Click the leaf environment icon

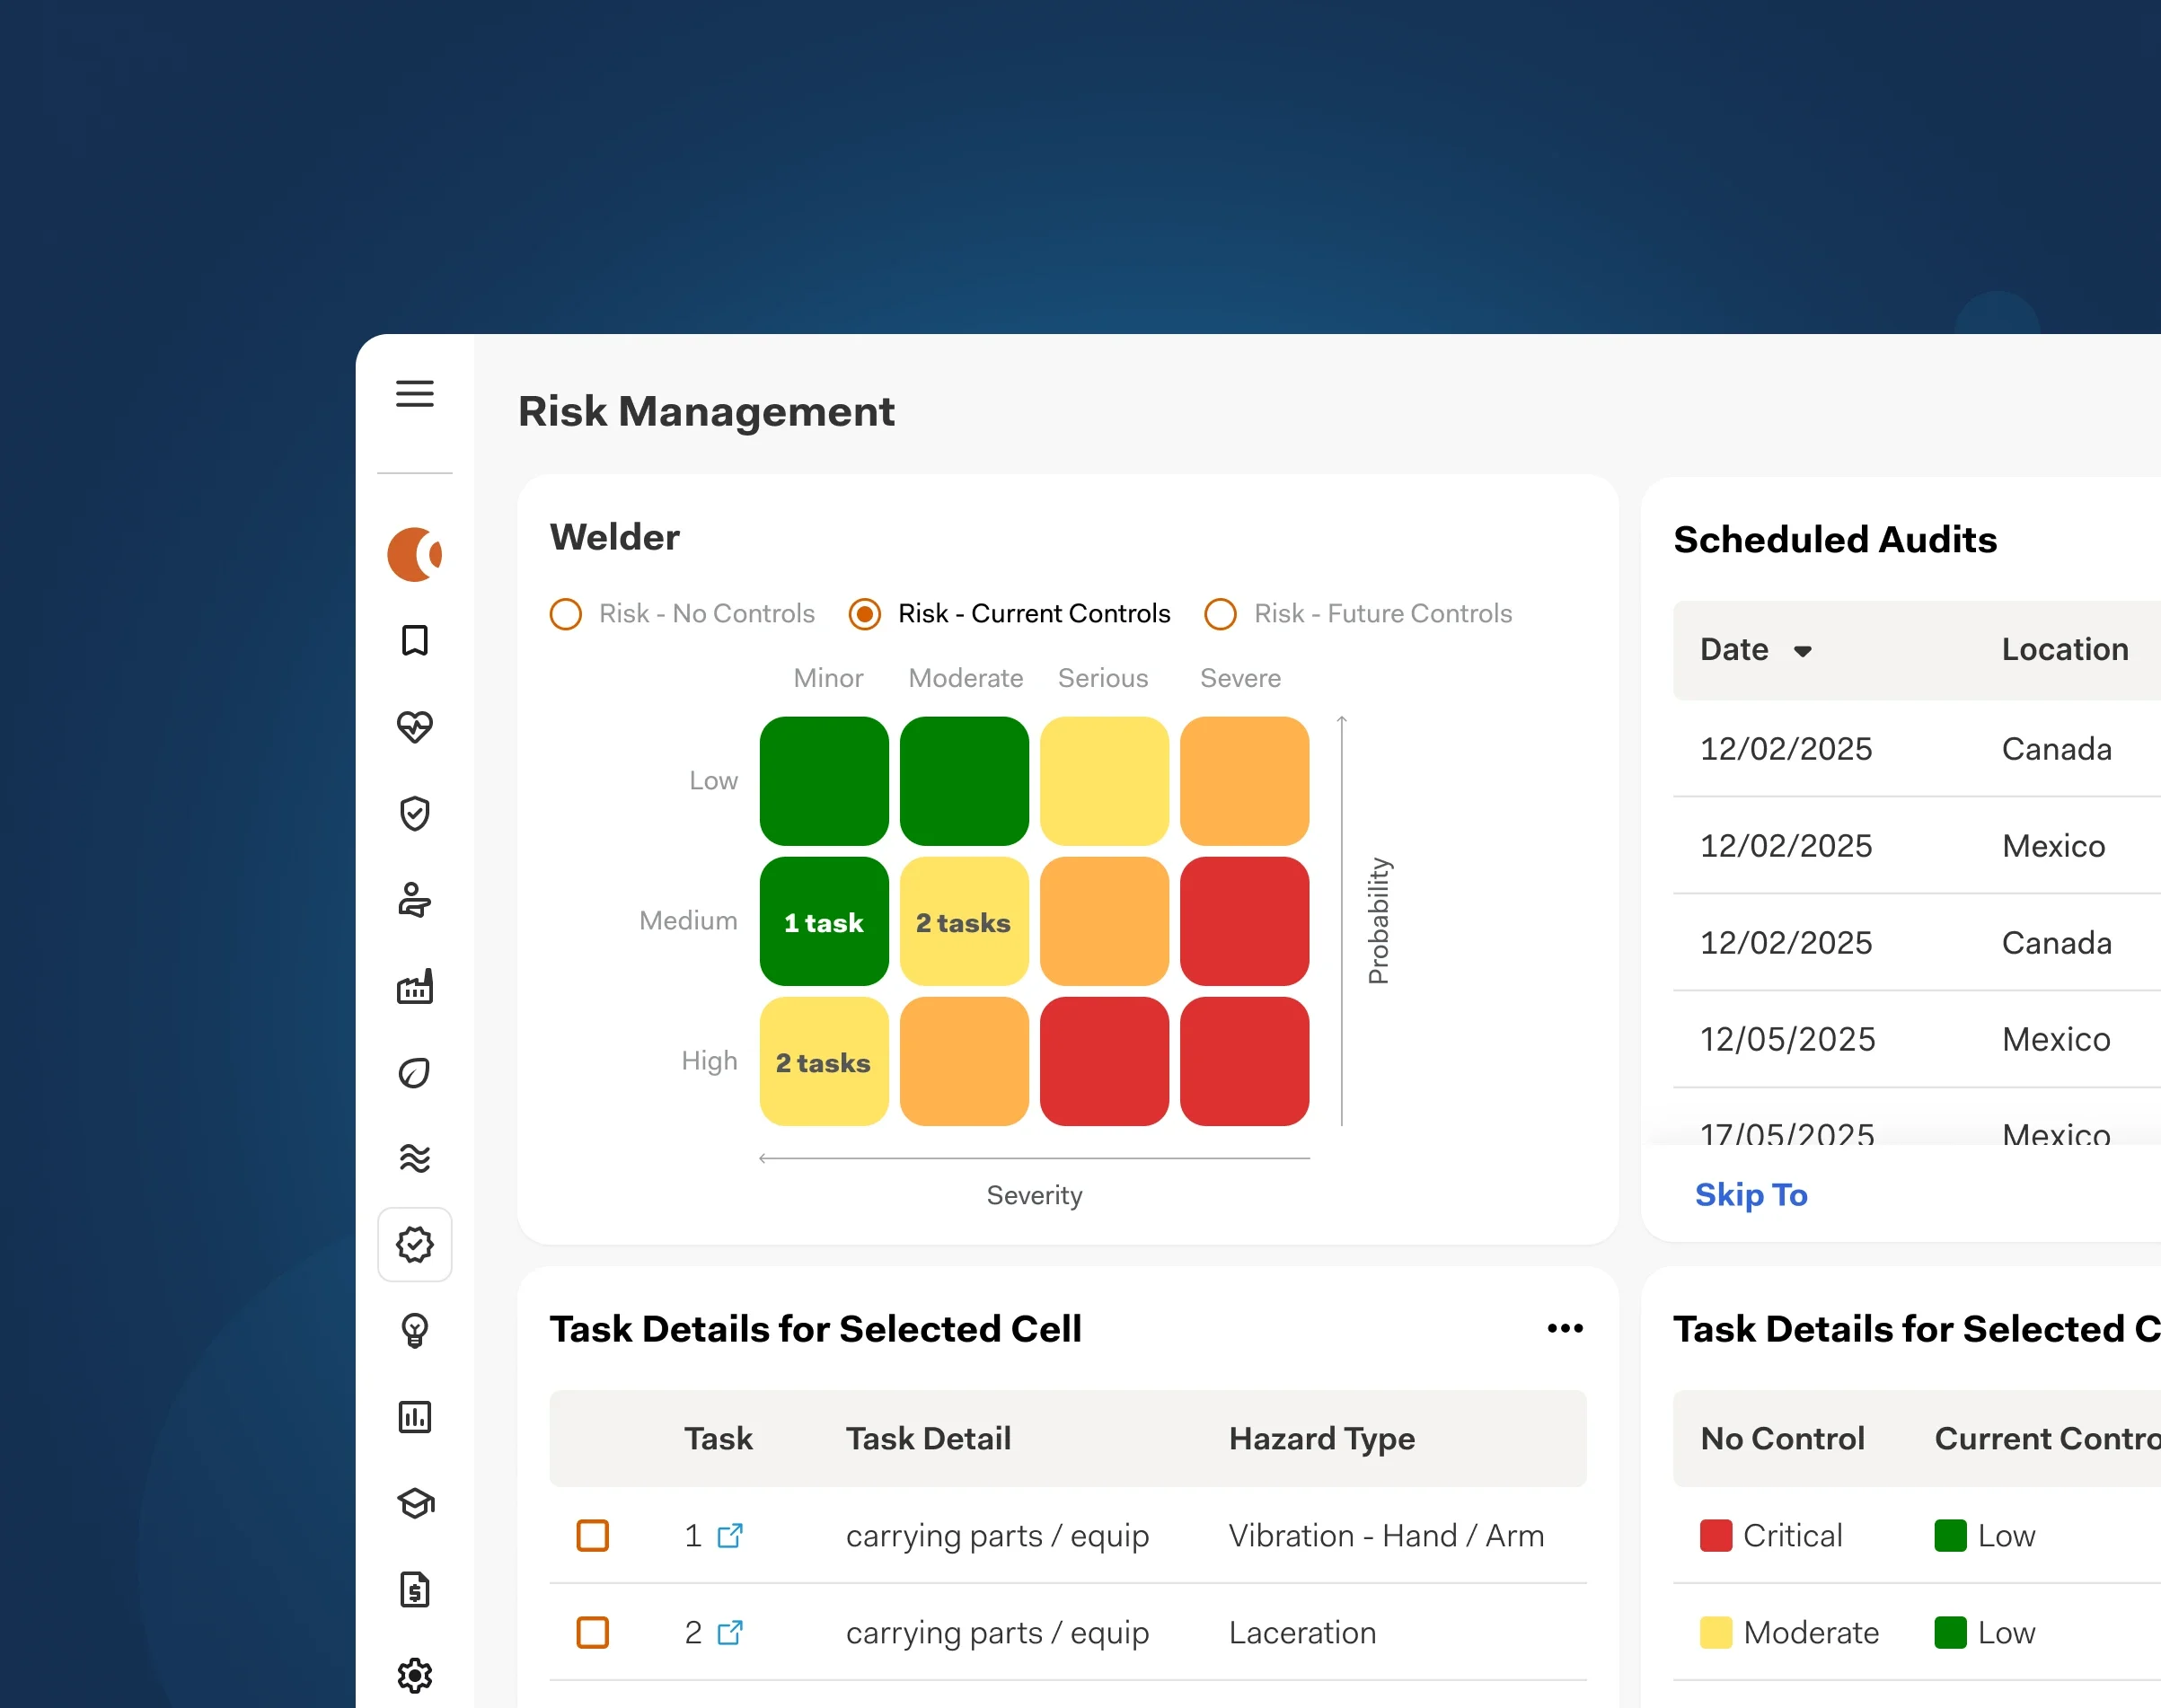pyautogui.click(x=414, y=1073)
